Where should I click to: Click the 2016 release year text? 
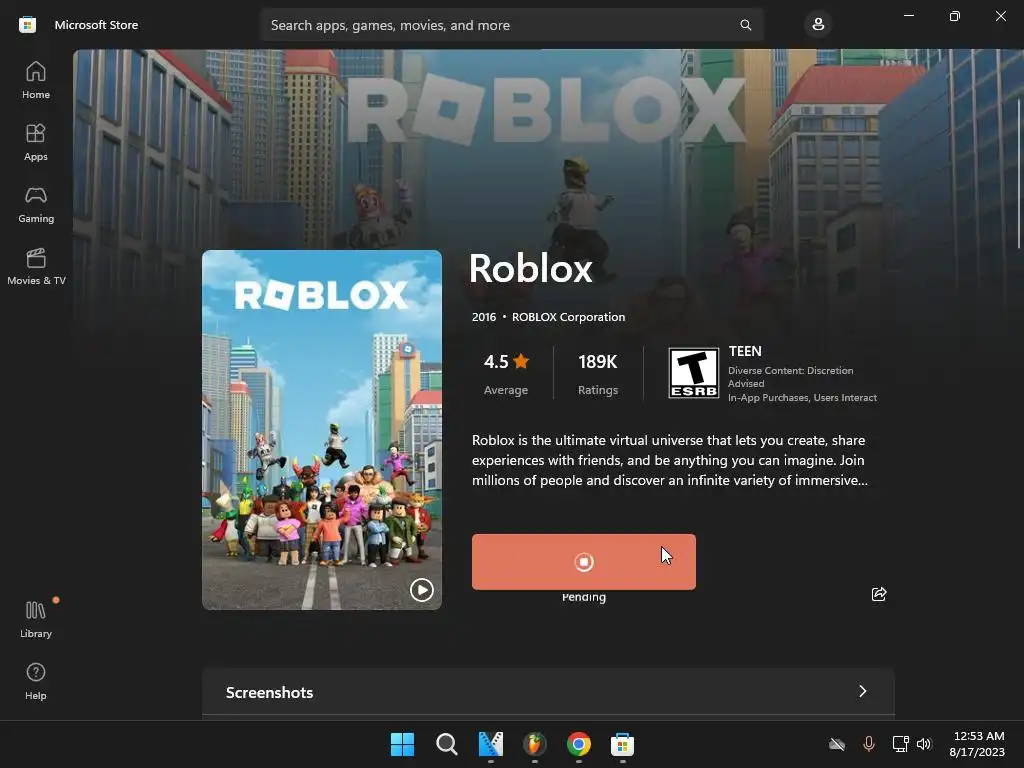coord(484,317)
